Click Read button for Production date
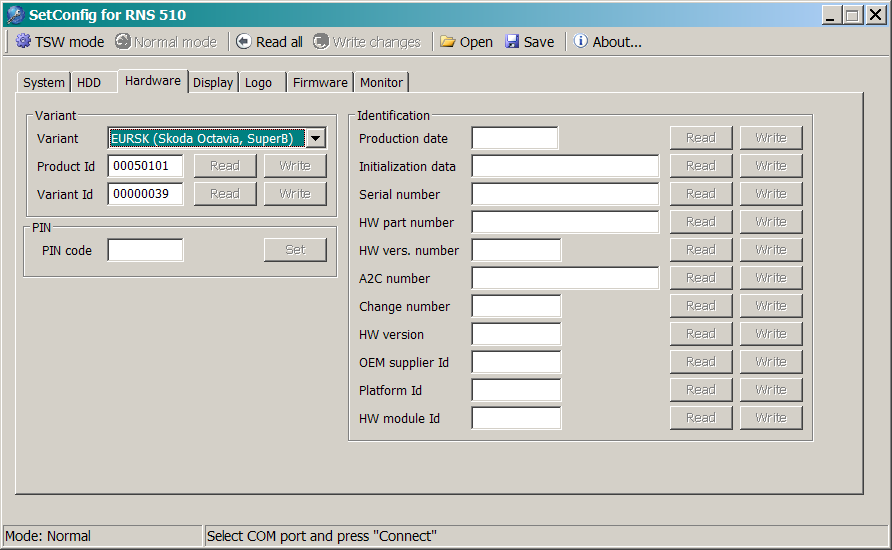Viewport: 892px width, 550px height. (701, 138)
